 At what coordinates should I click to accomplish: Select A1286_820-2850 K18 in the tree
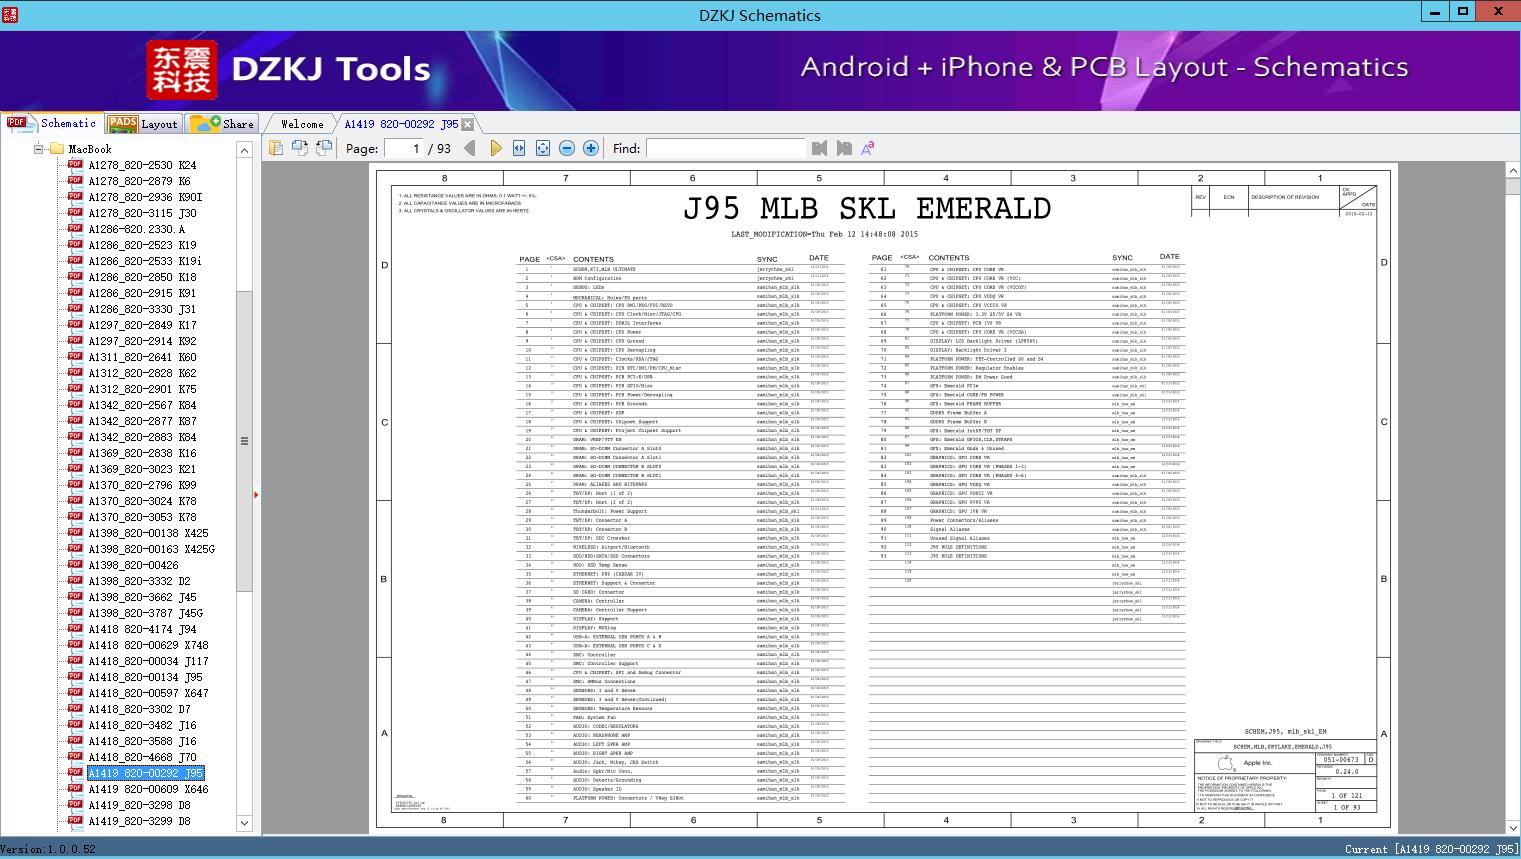pyautogui.click(x=142, y=277)
